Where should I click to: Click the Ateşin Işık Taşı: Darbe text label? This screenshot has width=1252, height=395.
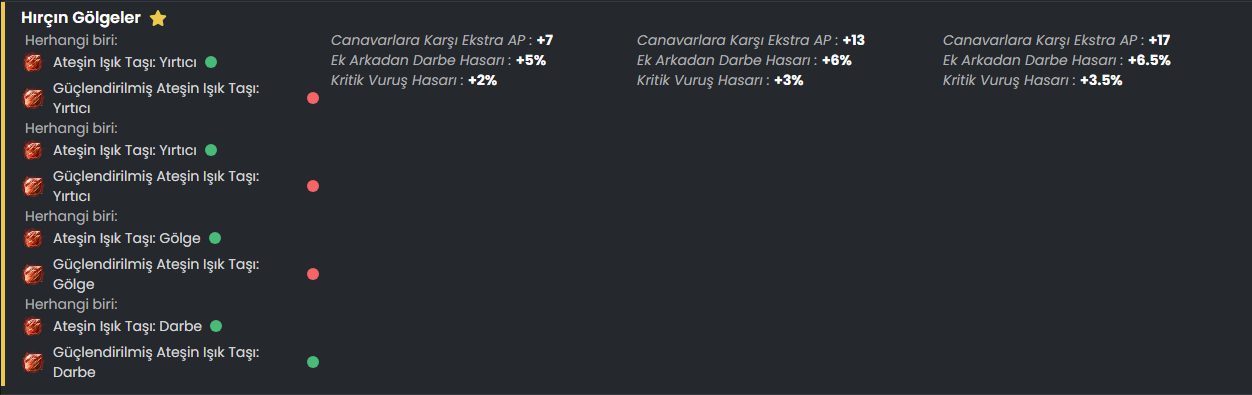tap(127, 326)
